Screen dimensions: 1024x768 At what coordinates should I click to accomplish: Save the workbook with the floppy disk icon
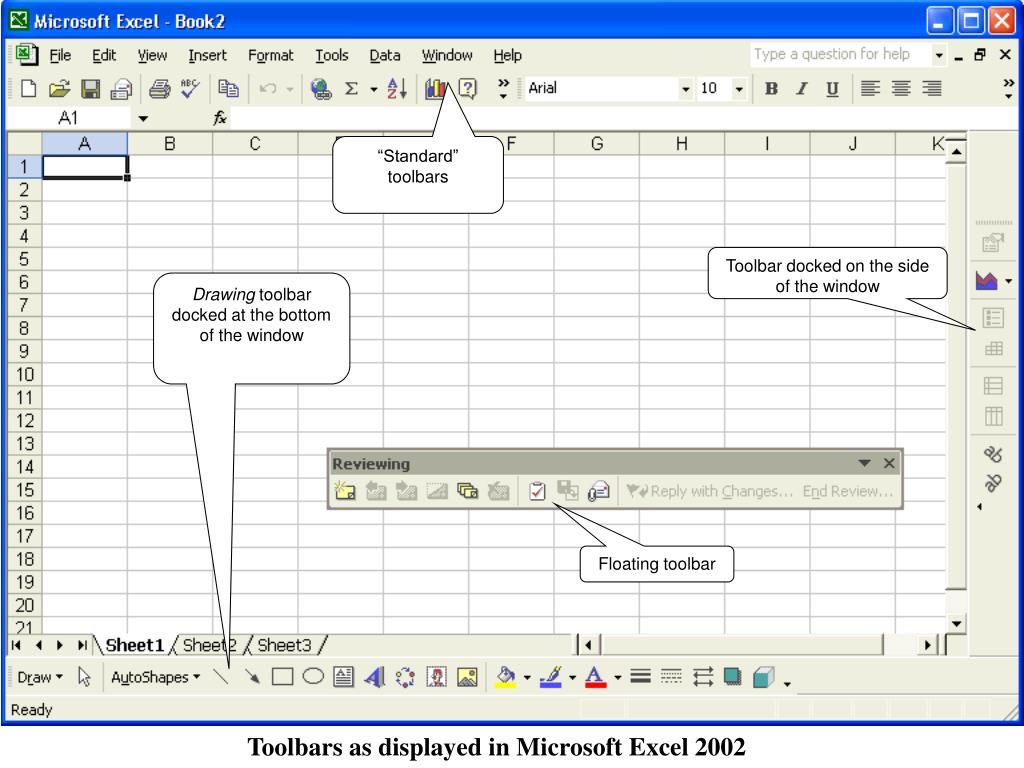pyautogui.click(x=90, y=88)
